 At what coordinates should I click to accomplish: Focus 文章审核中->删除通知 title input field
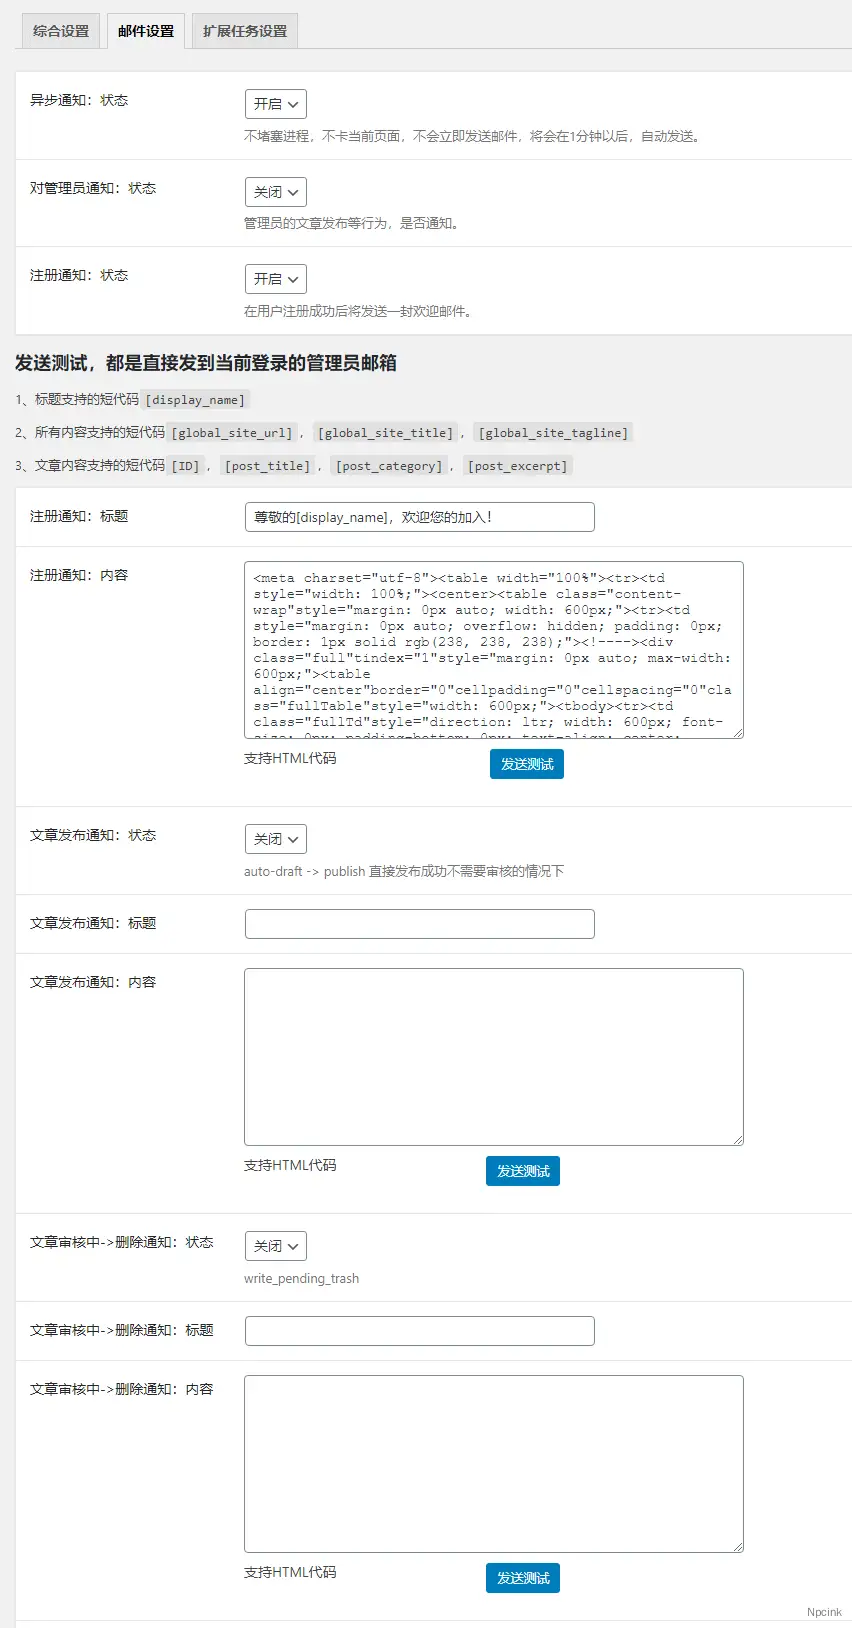point(419,1331)
